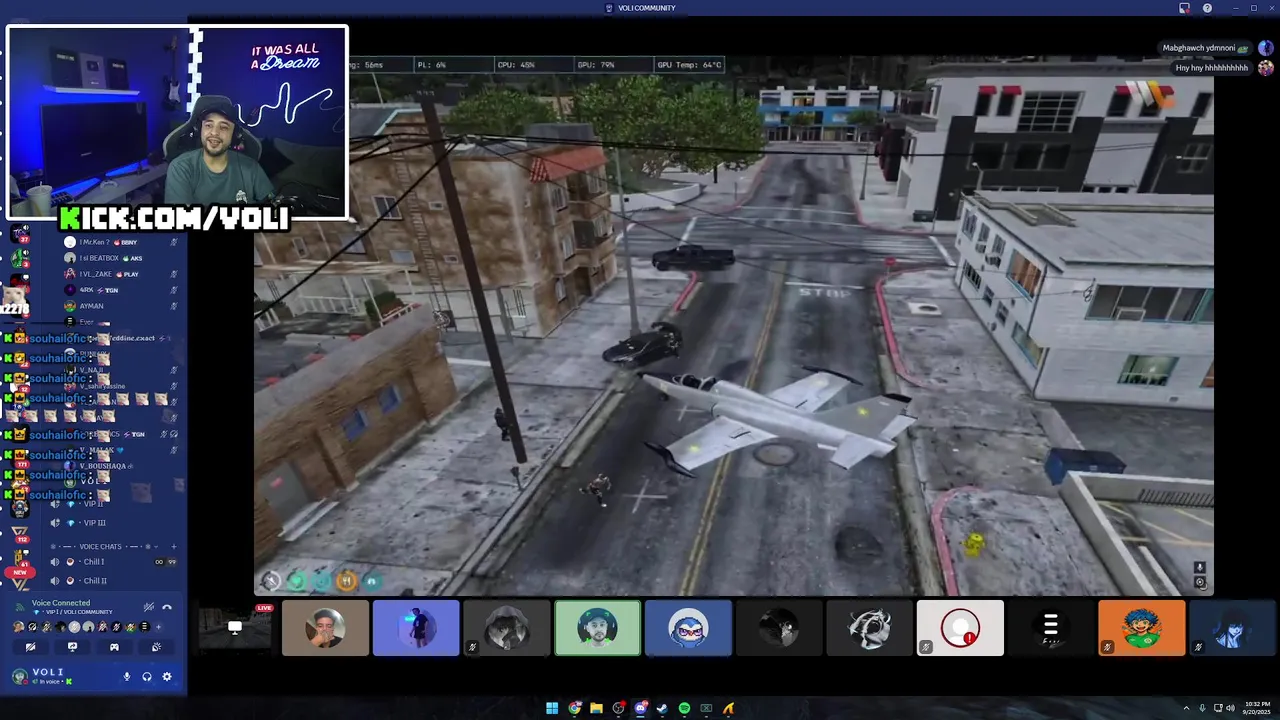
Task: Open the Discord inbox icon in the title bar
Action: tap(1184, 8)
